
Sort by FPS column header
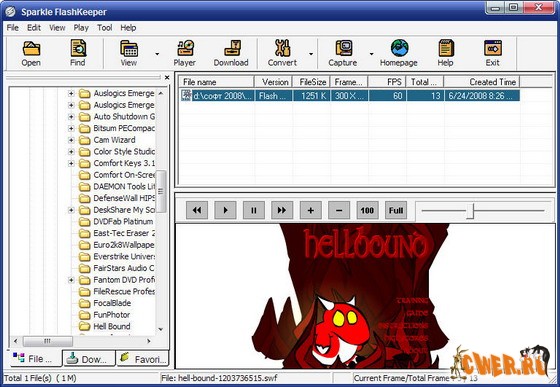(x=387, y=82)
